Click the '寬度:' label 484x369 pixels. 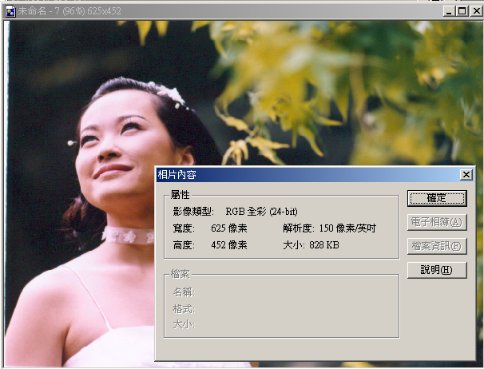(183, 228)
